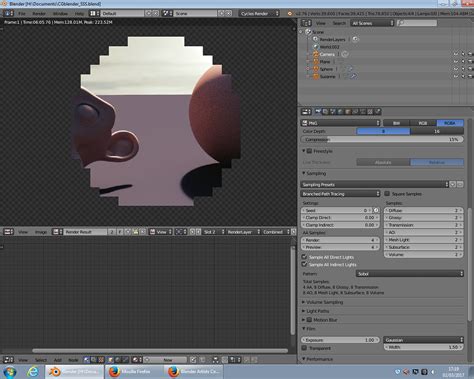Open the PNG file format dropdown

341,123
